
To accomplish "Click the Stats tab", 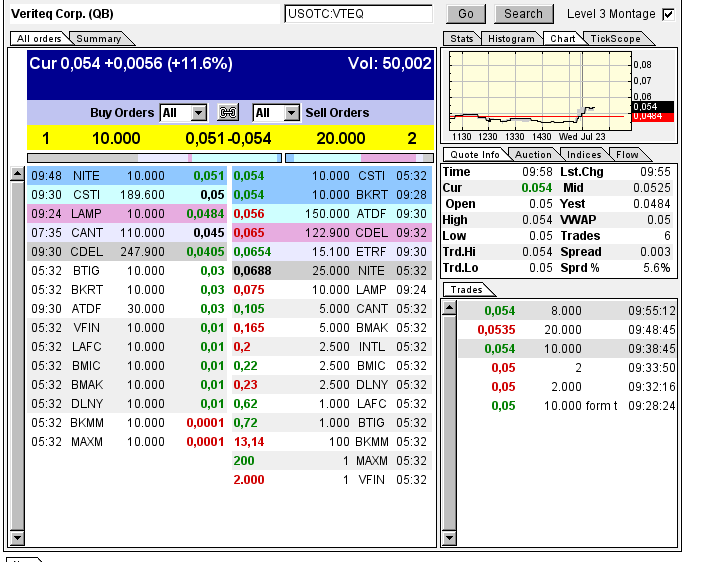I will pos(462,39).
